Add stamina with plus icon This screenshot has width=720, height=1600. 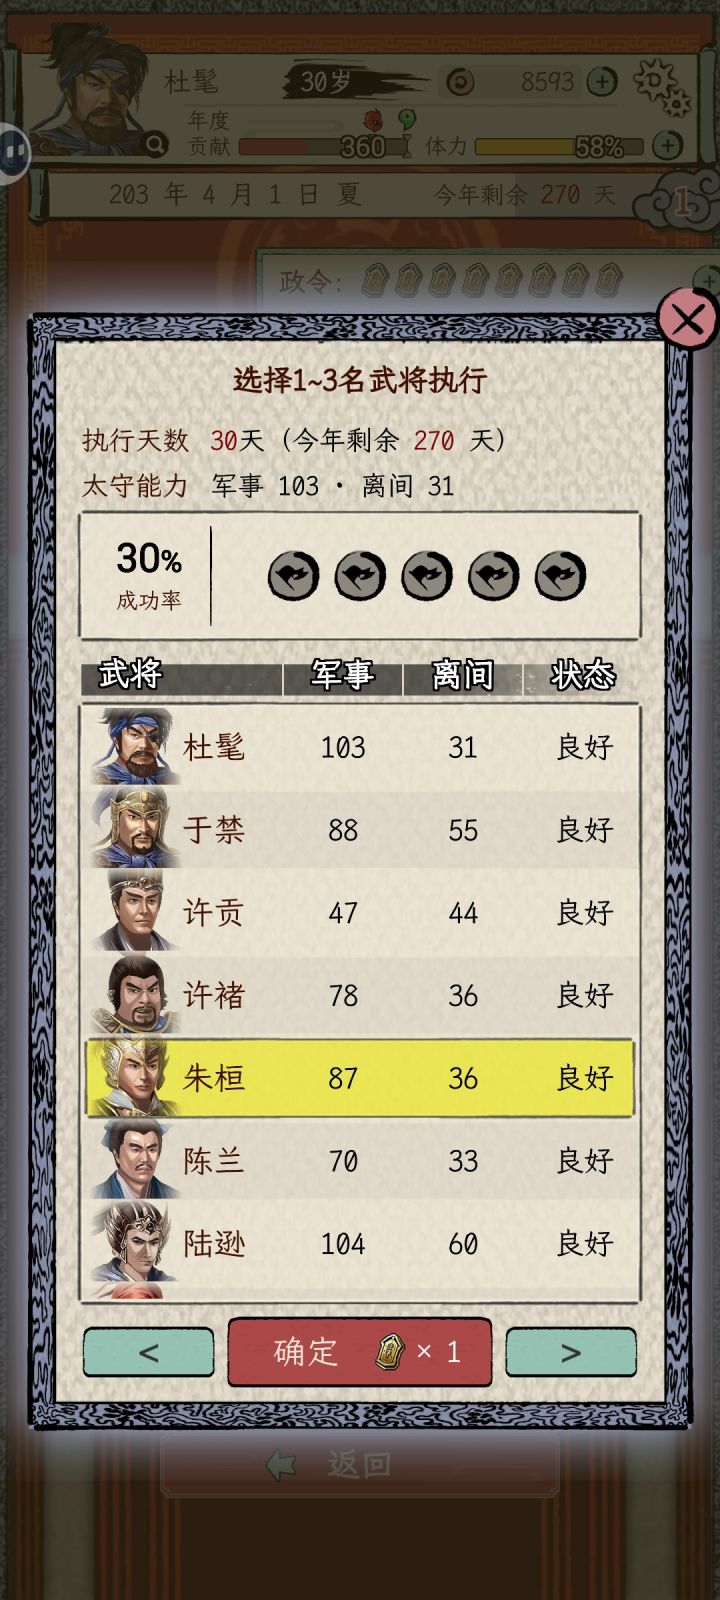[667, 146]
